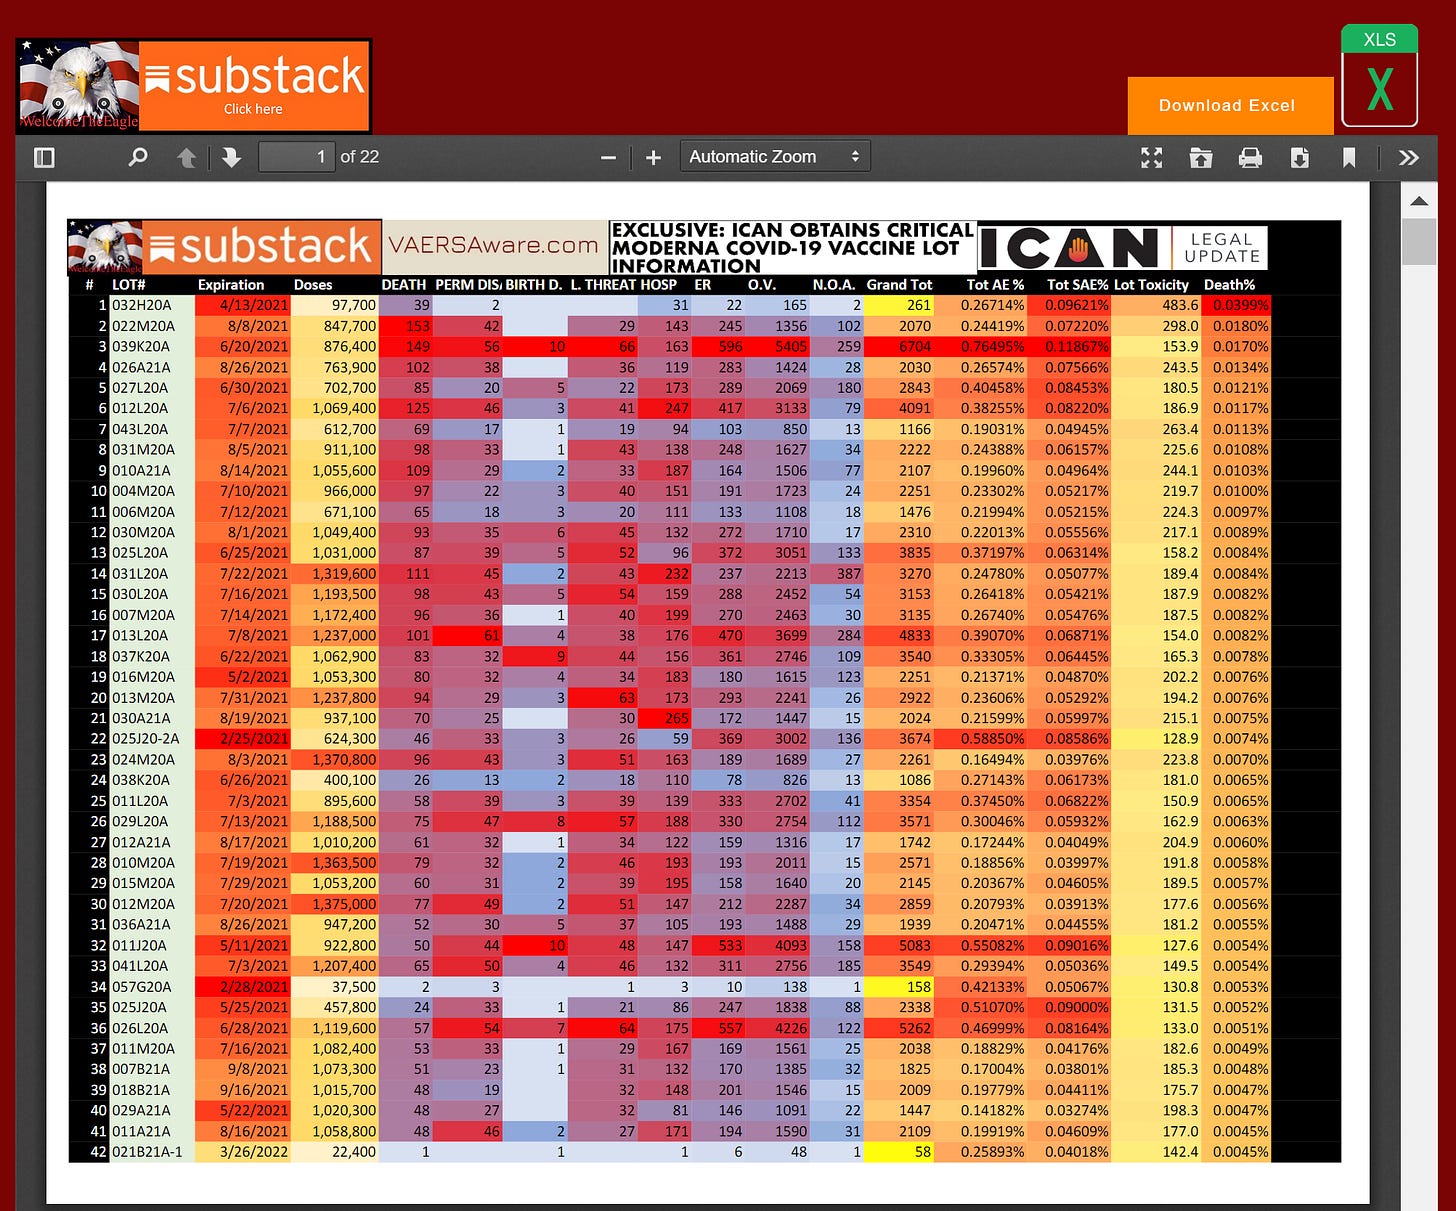Click the substack Click here banner

click(254, 86)
